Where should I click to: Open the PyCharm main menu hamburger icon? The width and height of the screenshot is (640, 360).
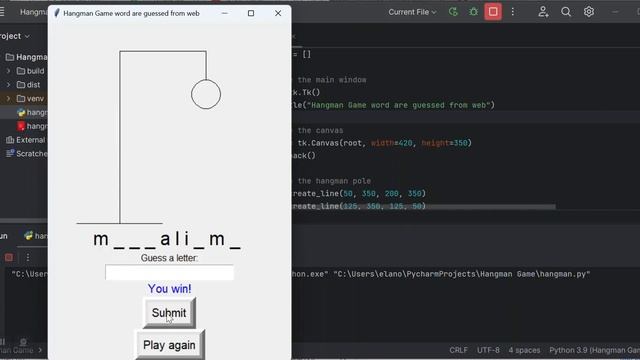2,12
